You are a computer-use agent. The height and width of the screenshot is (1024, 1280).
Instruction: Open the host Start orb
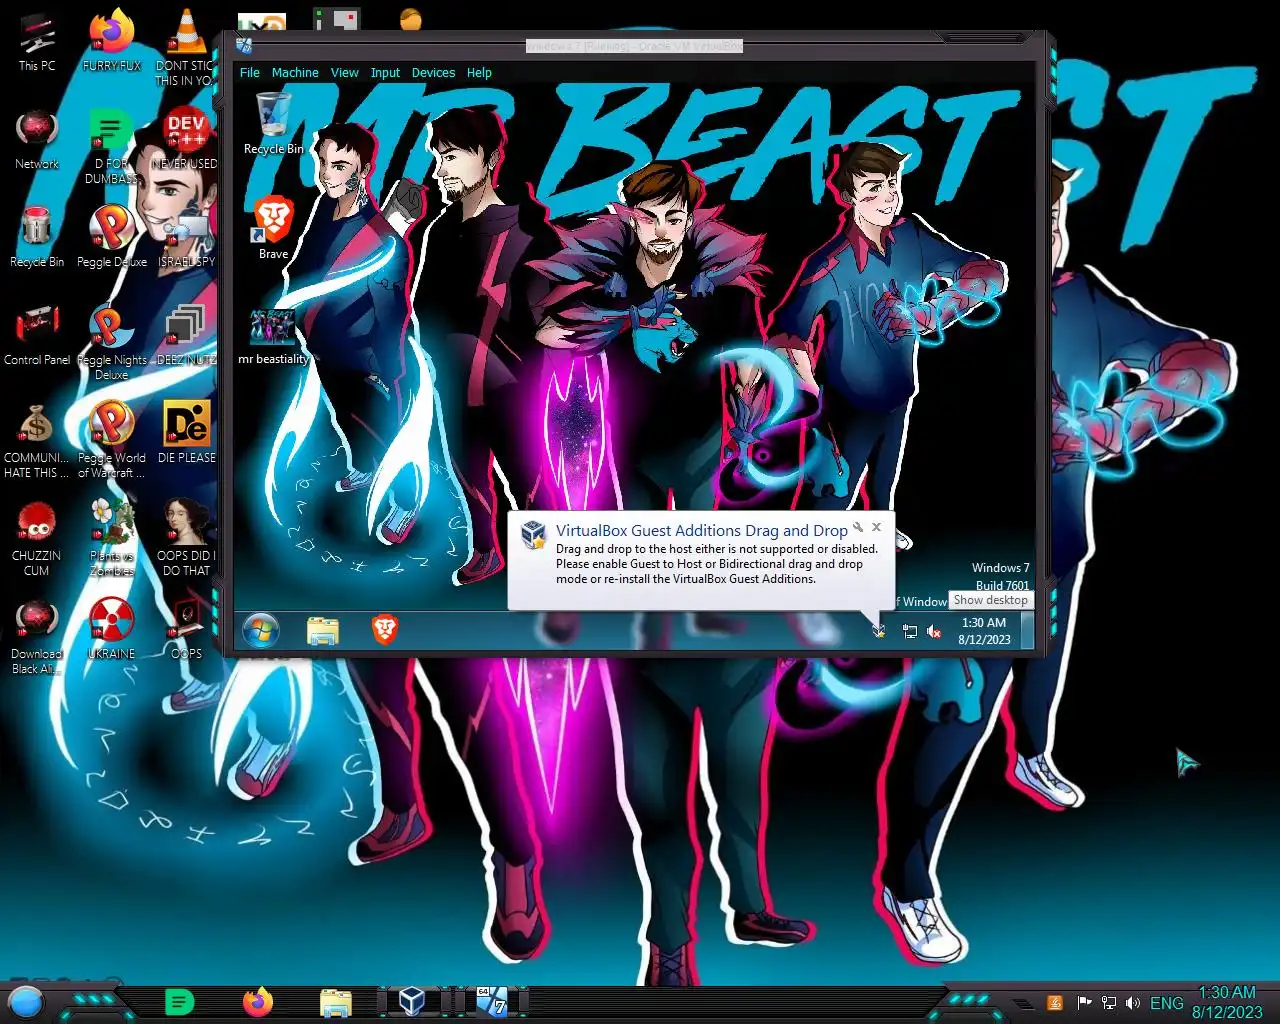click(x=26, y=1001)
